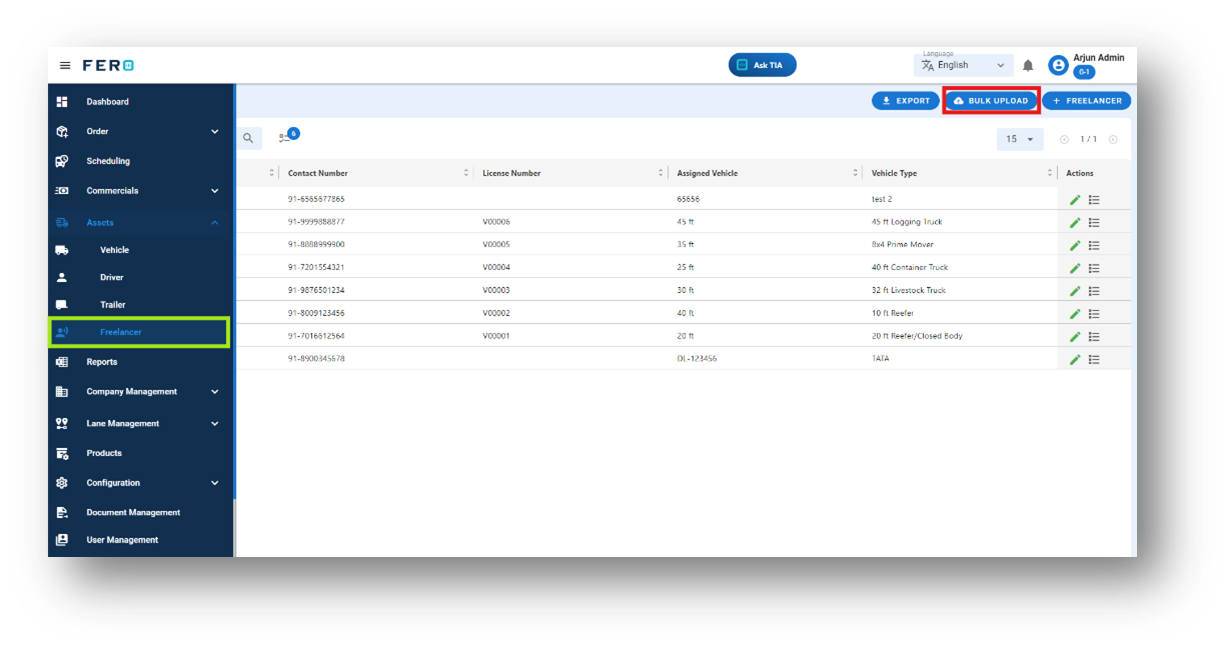This screenshot has width=1232, height=652.
Task: Sort by Contact Number column header
Action: point(318,173)
